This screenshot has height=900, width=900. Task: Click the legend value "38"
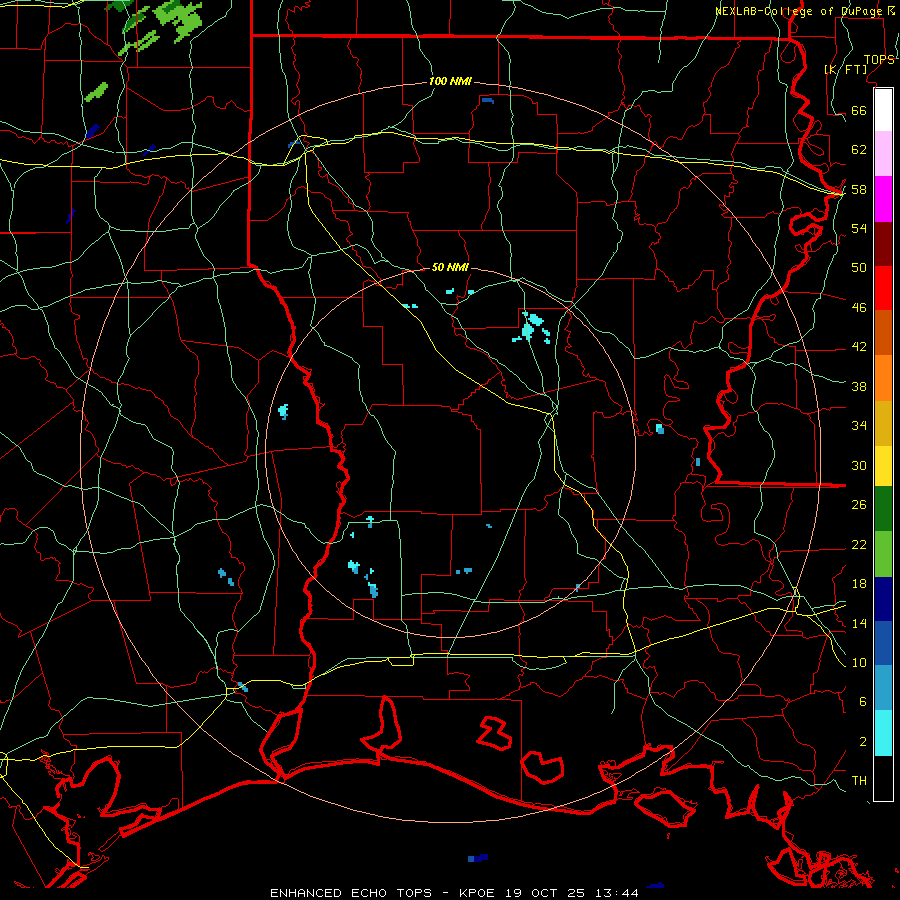coord(859,387)
